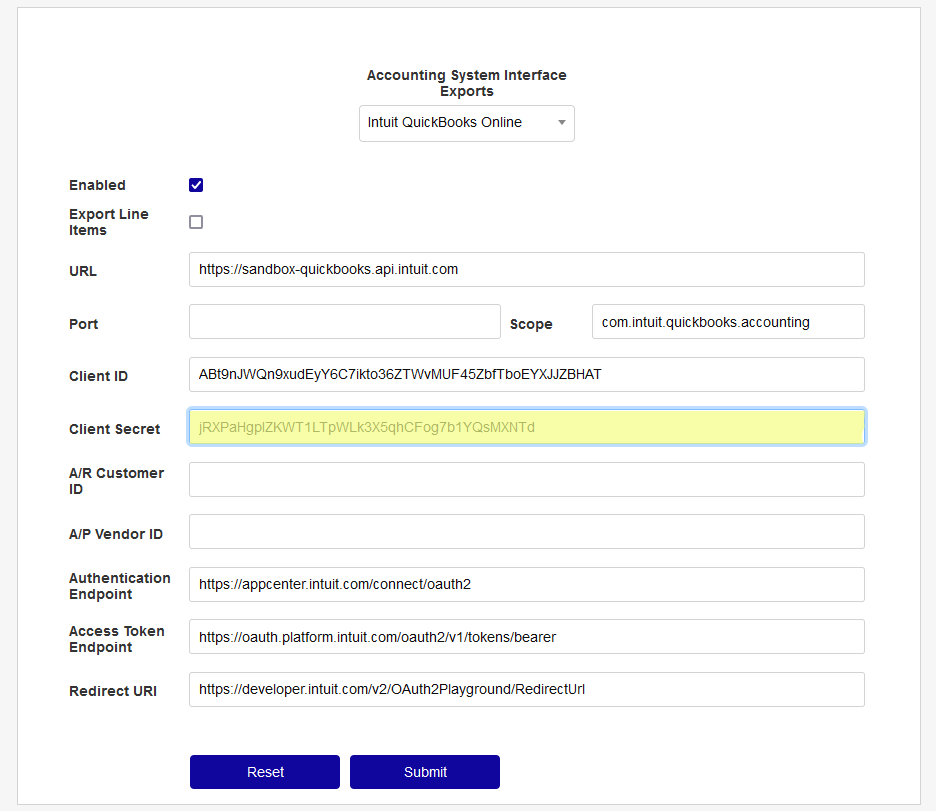Click the A/P Vendor ID field
Screen dimensions: 936x811
click(x=526, y=532)
